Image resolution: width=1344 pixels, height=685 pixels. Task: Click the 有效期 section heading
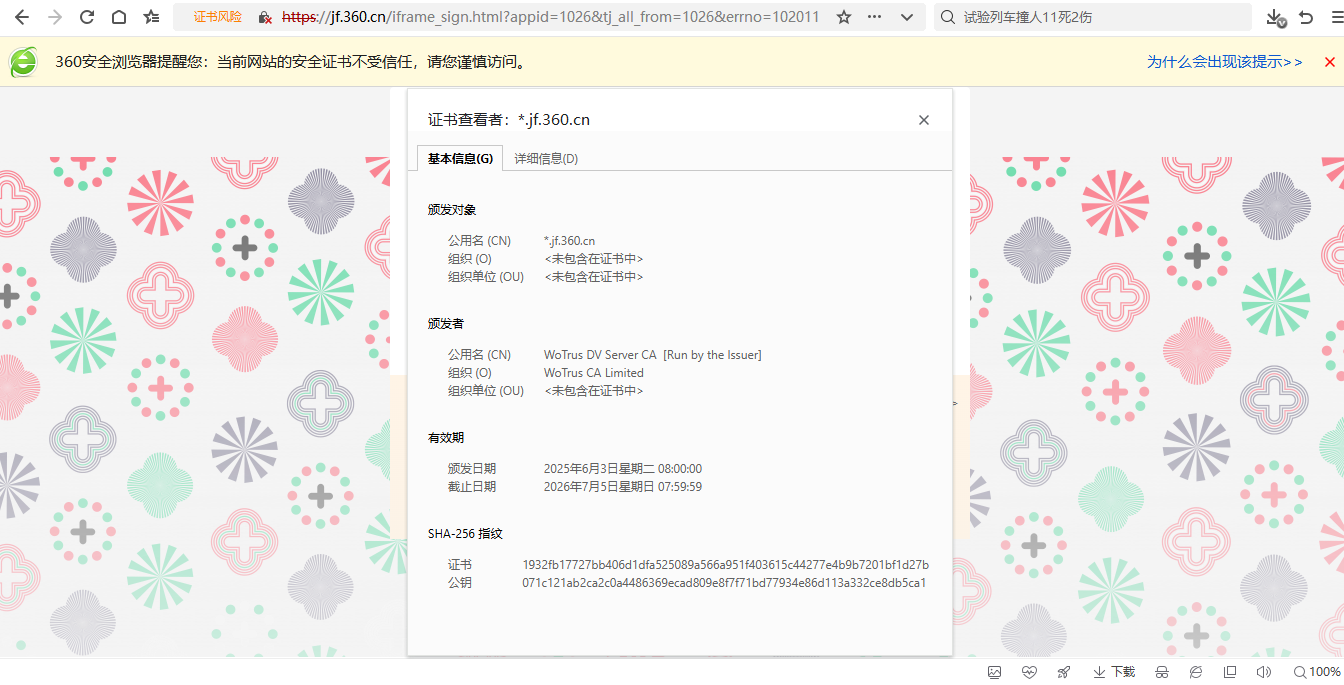446,438
